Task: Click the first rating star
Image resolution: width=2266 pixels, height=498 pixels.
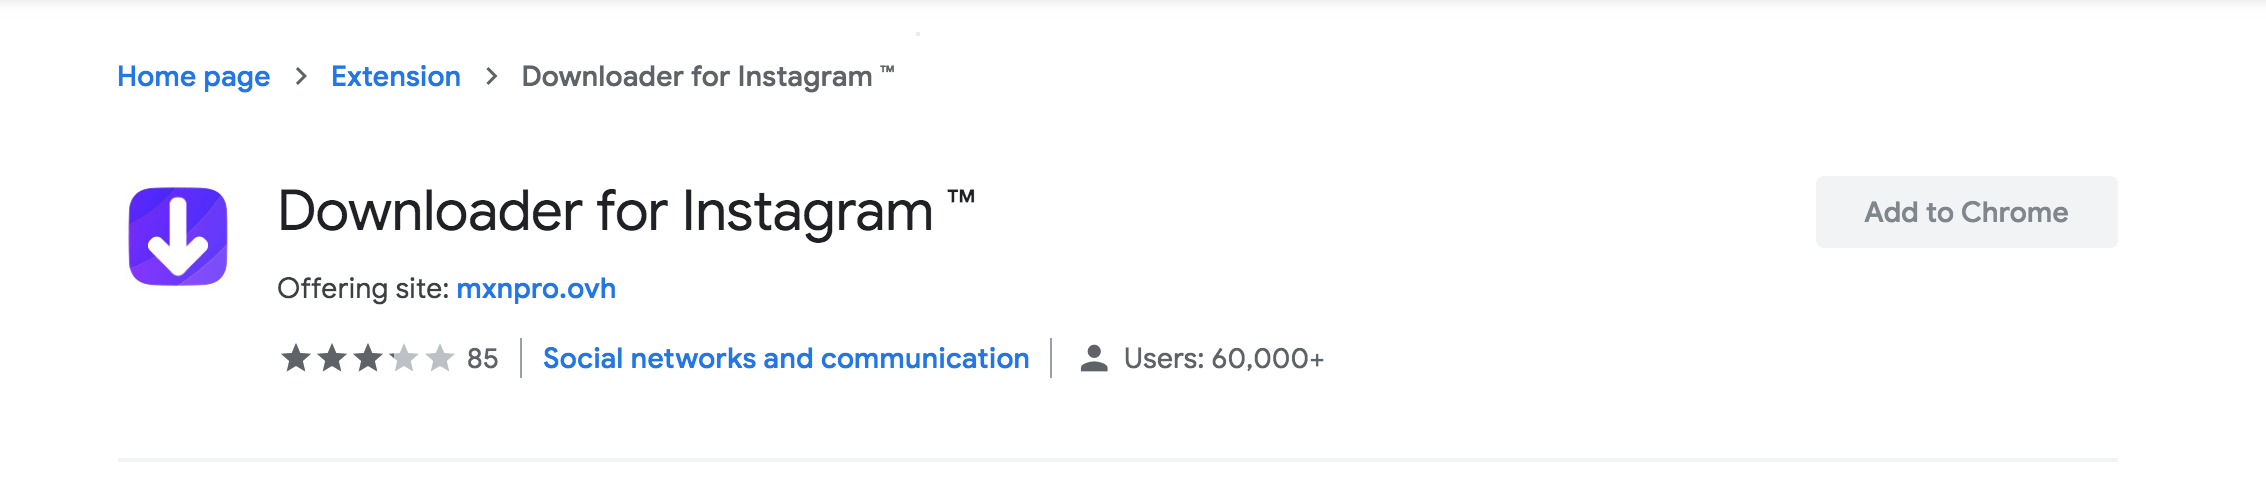Action: click(x=295, y=357)
